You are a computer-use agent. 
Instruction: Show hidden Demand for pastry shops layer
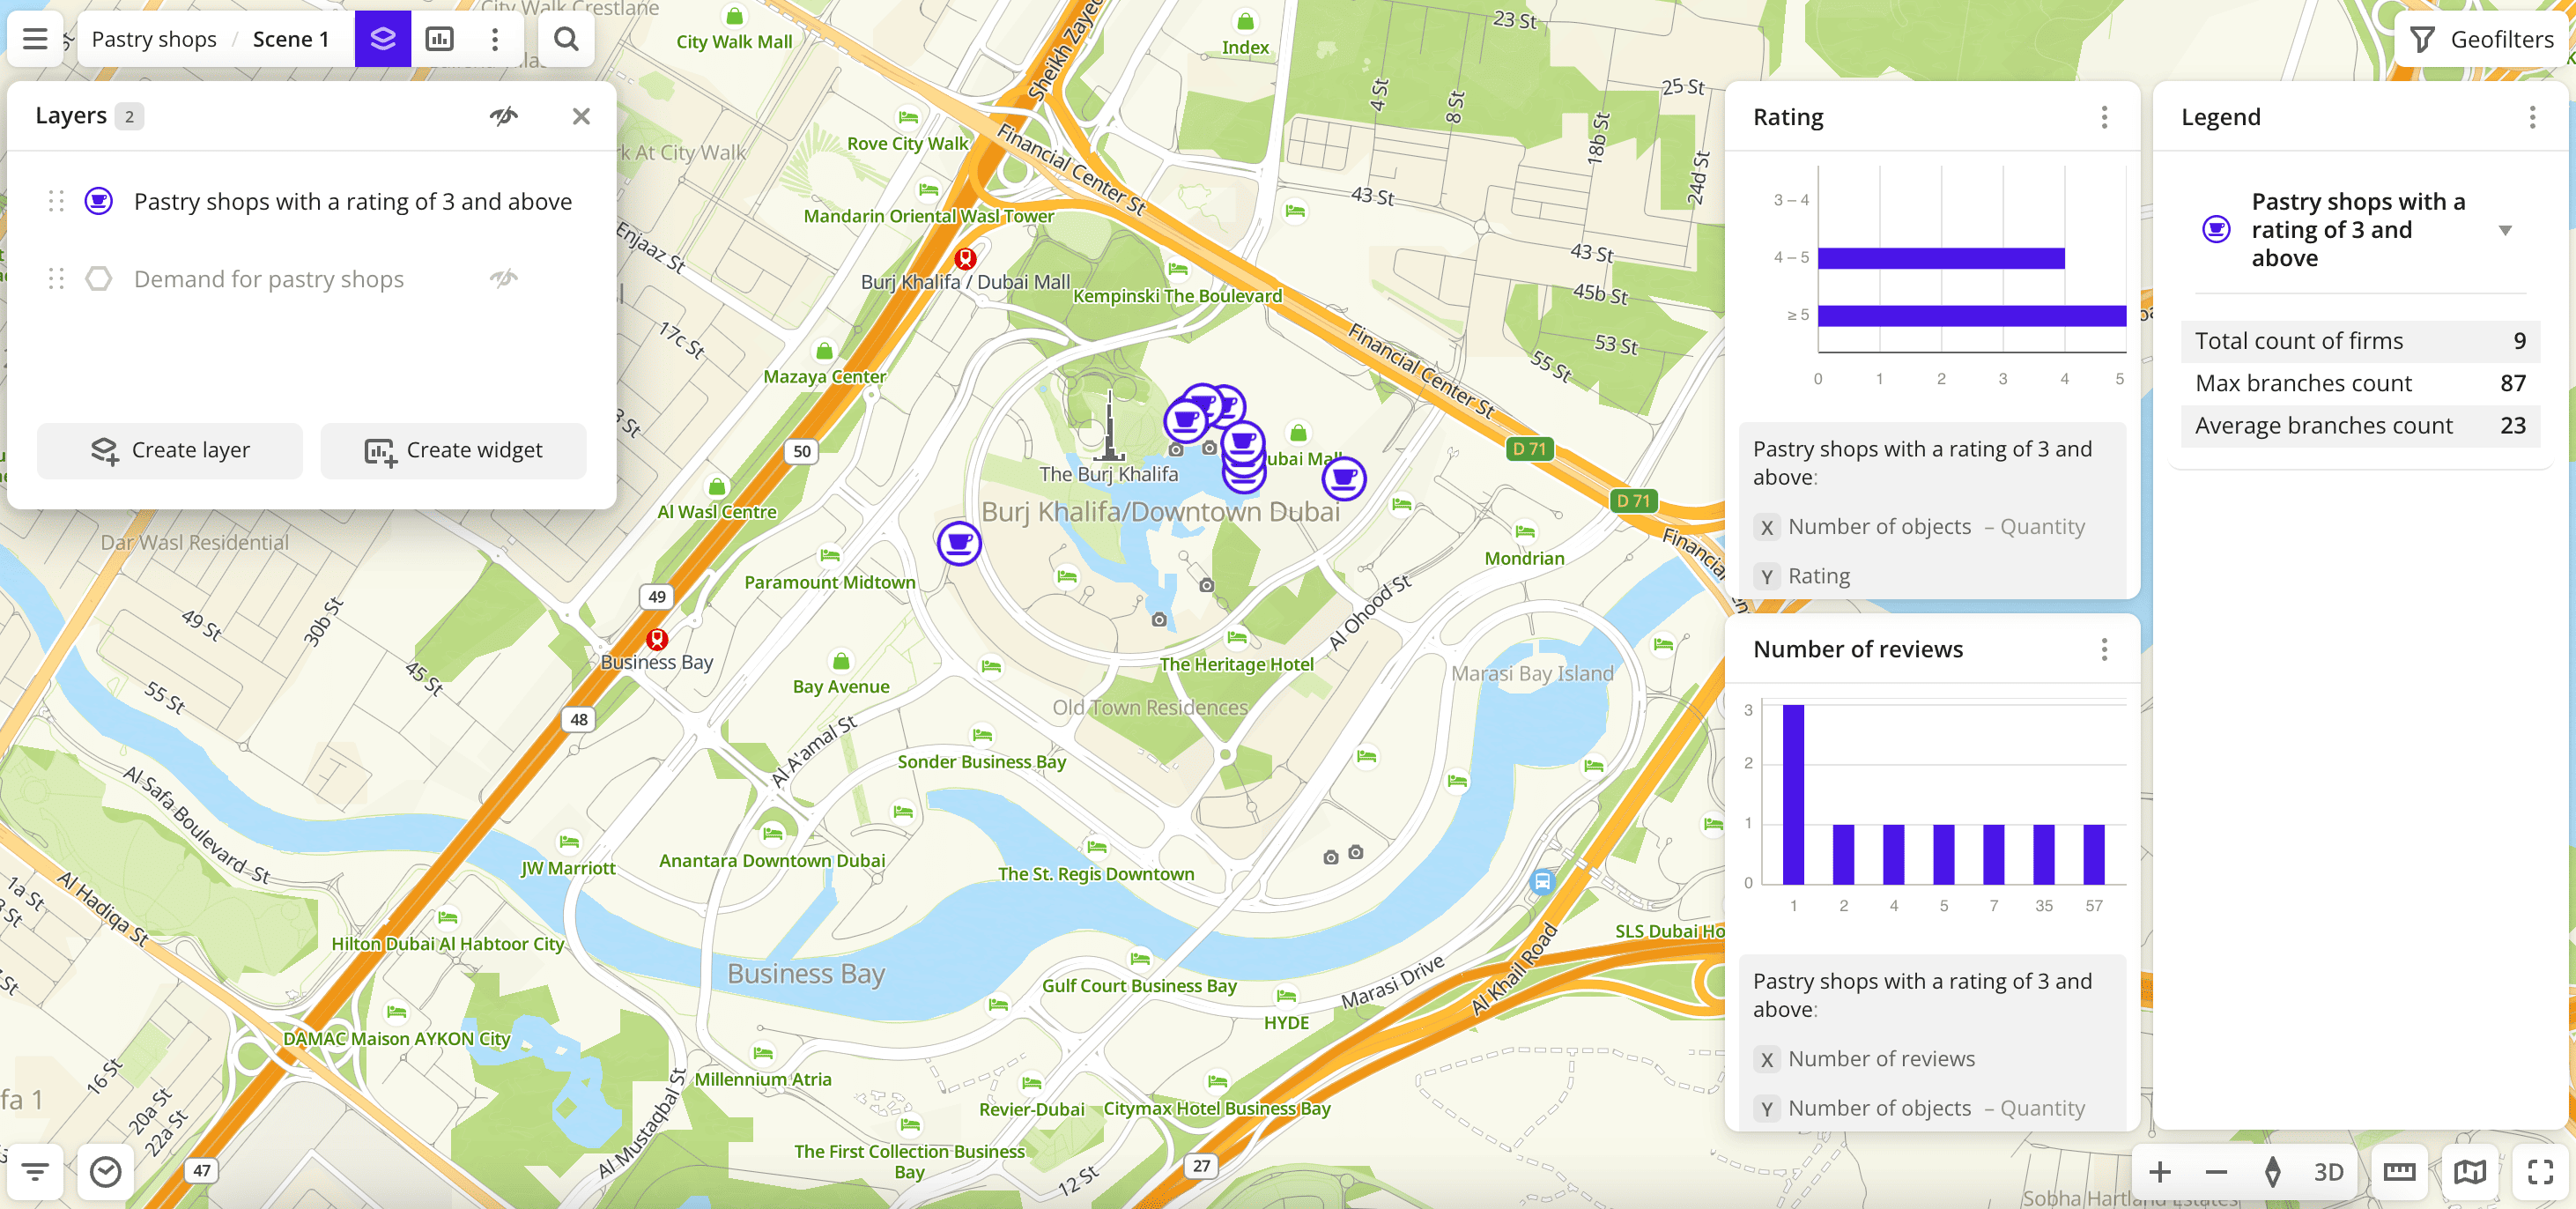[503, 278]
